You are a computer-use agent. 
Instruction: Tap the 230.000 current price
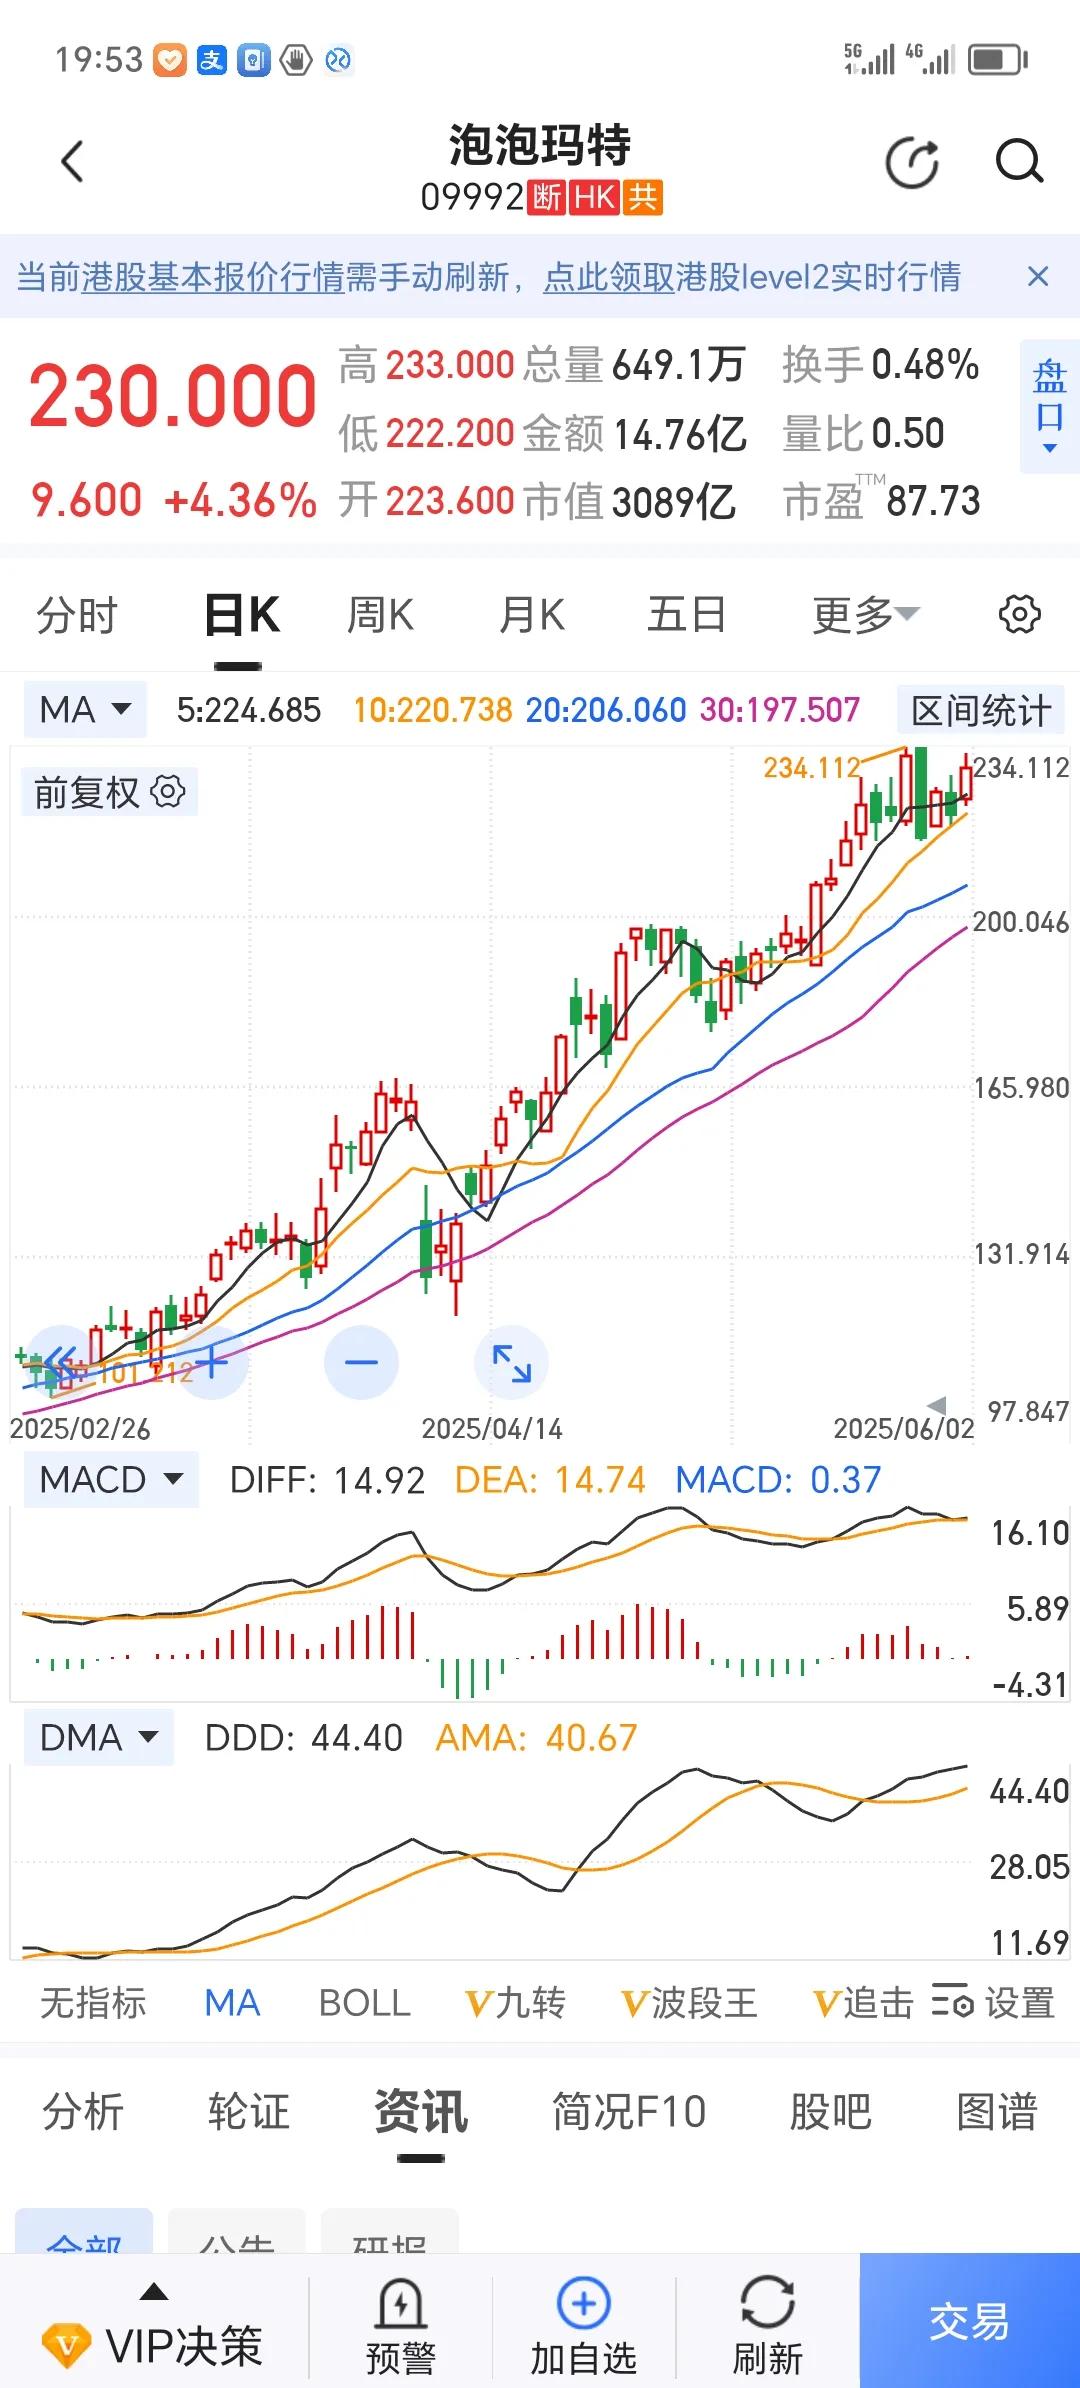172,397
